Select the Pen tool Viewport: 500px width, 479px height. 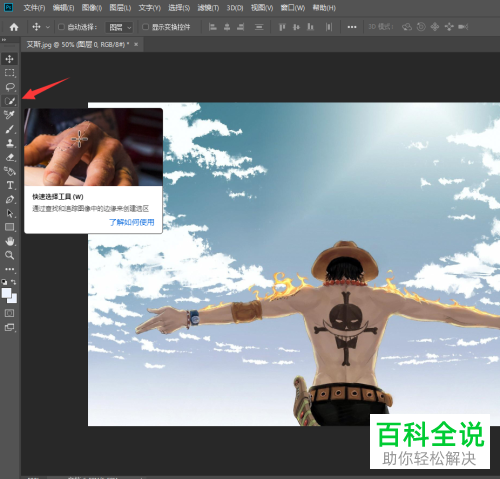click(x=9, y=199)
